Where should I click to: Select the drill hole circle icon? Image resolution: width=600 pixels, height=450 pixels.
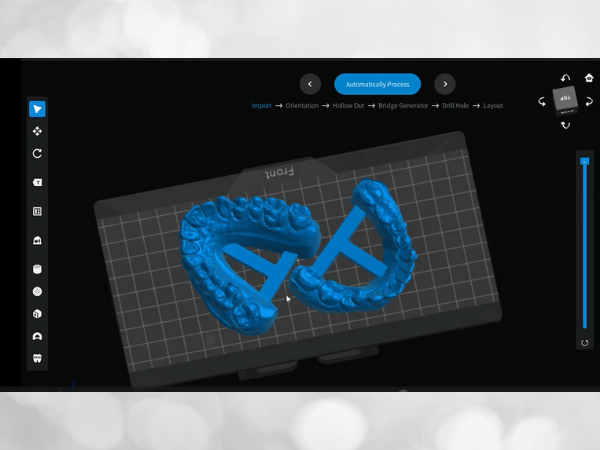click(x=37, y=291)
